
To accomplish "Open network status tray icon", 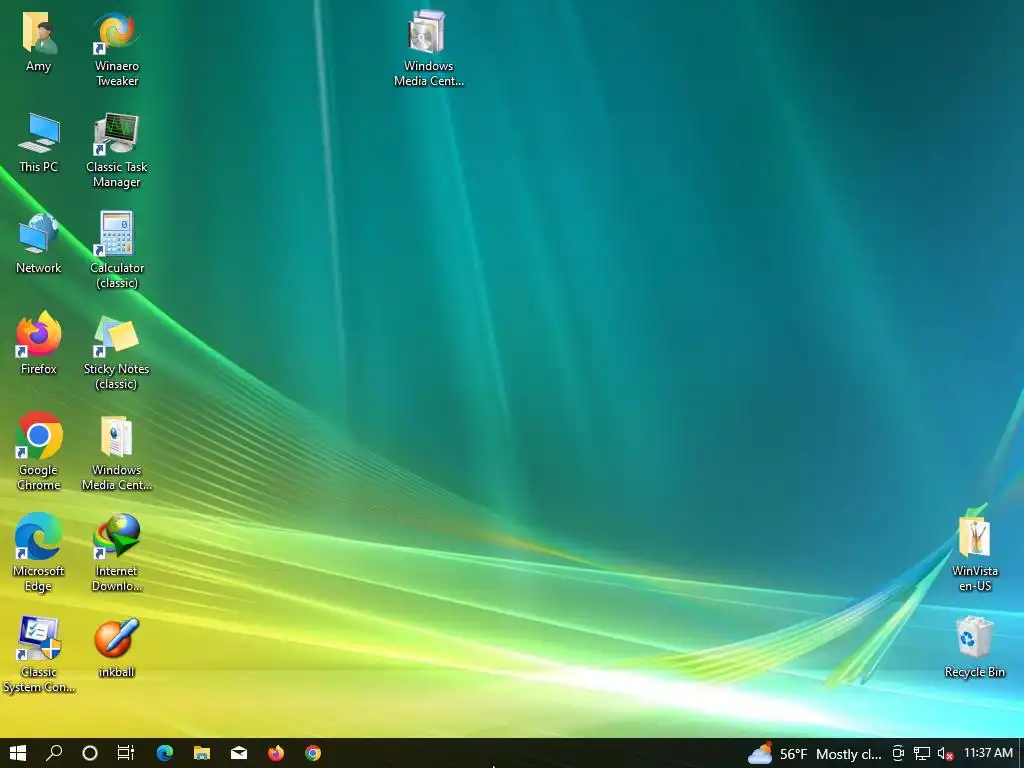I will pyautogui.click(x=921, y=754).
